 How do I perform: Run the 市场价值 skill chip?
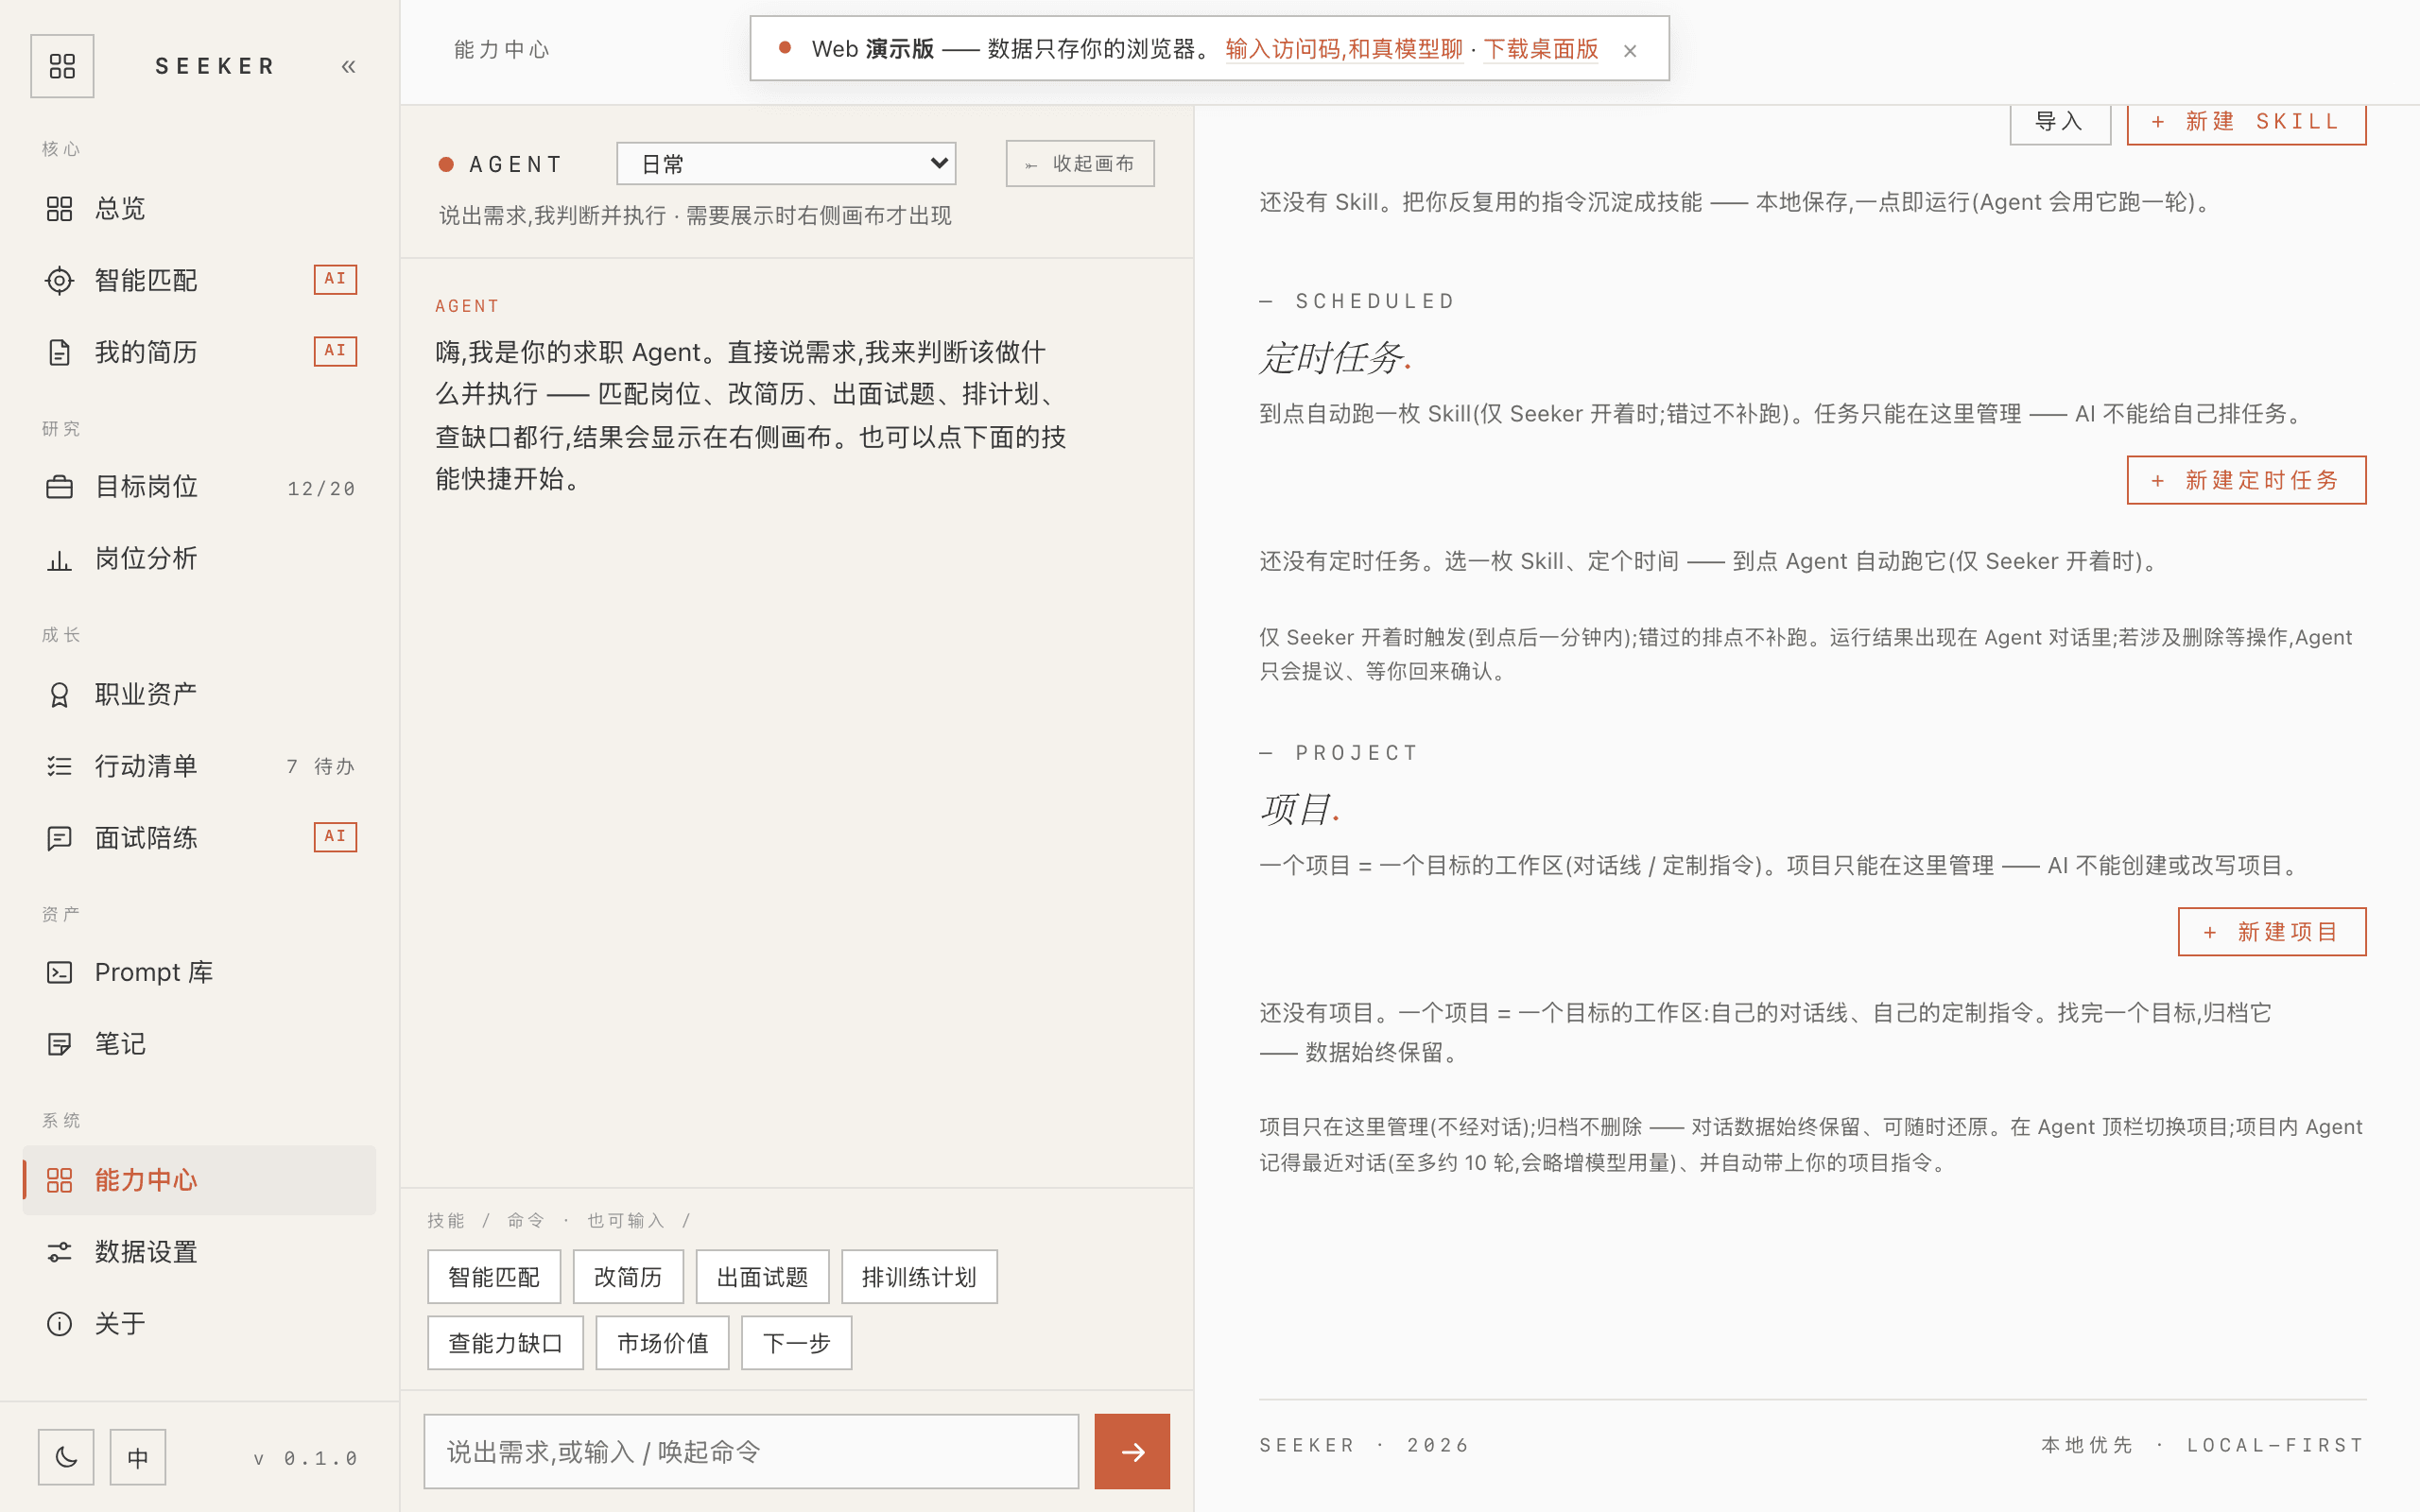662,1343
